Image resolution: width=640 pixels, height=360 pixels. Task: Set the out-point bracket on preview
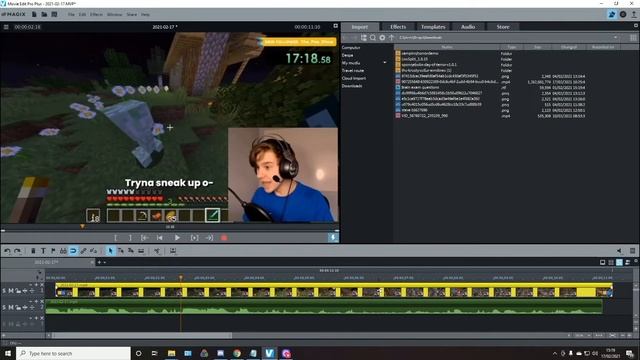pos(130,238)
